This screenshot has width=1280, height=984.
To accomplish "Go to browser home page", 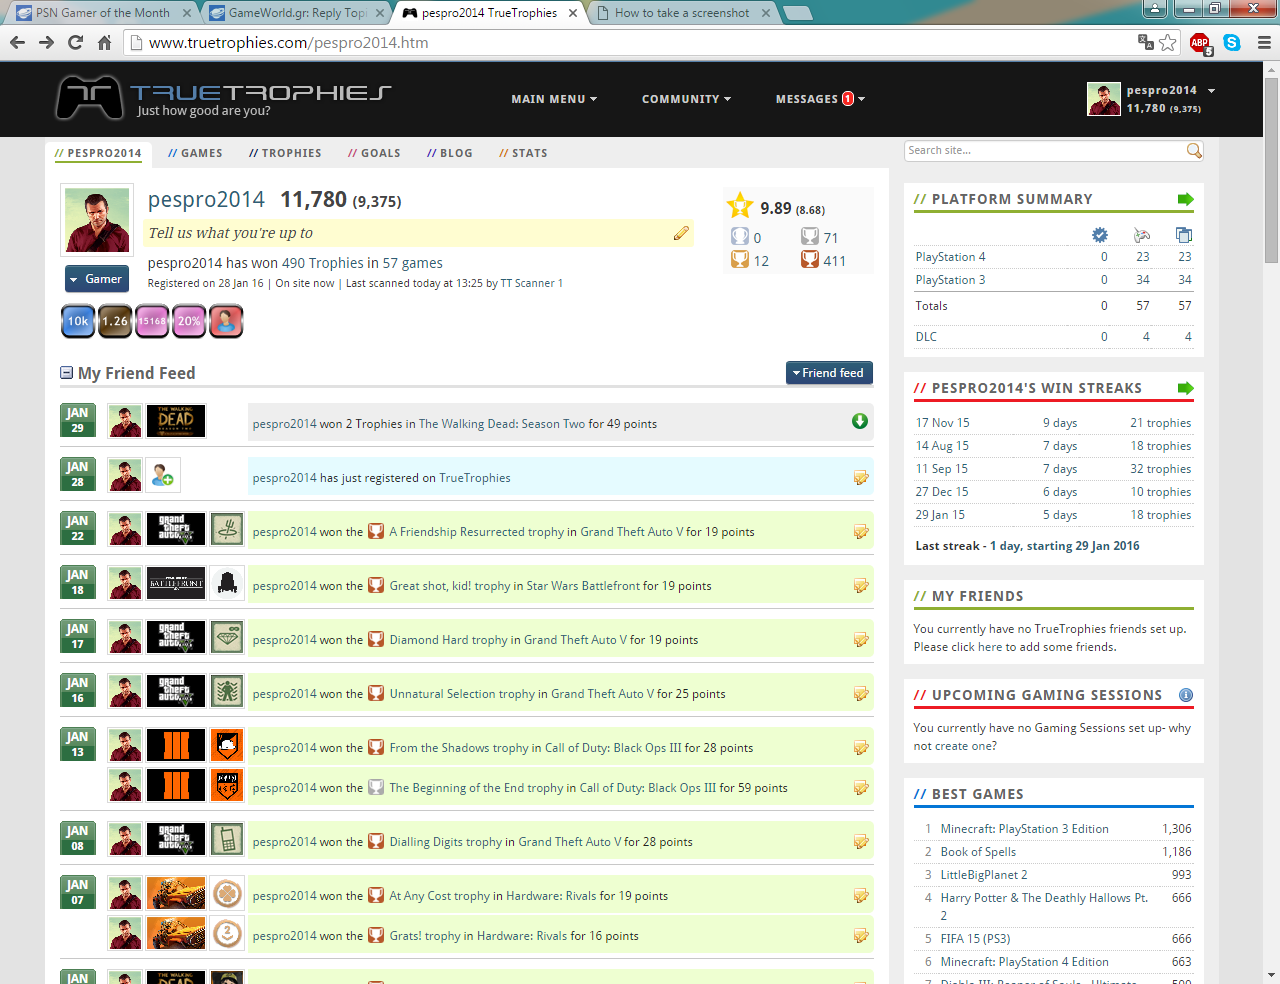I will [104, 42].
